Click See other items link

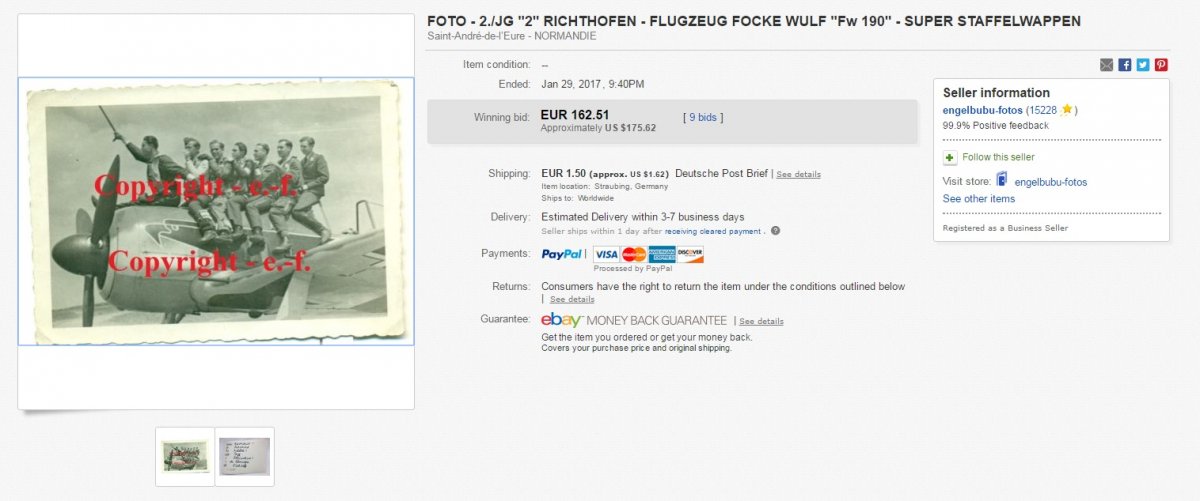pos(978,199)
